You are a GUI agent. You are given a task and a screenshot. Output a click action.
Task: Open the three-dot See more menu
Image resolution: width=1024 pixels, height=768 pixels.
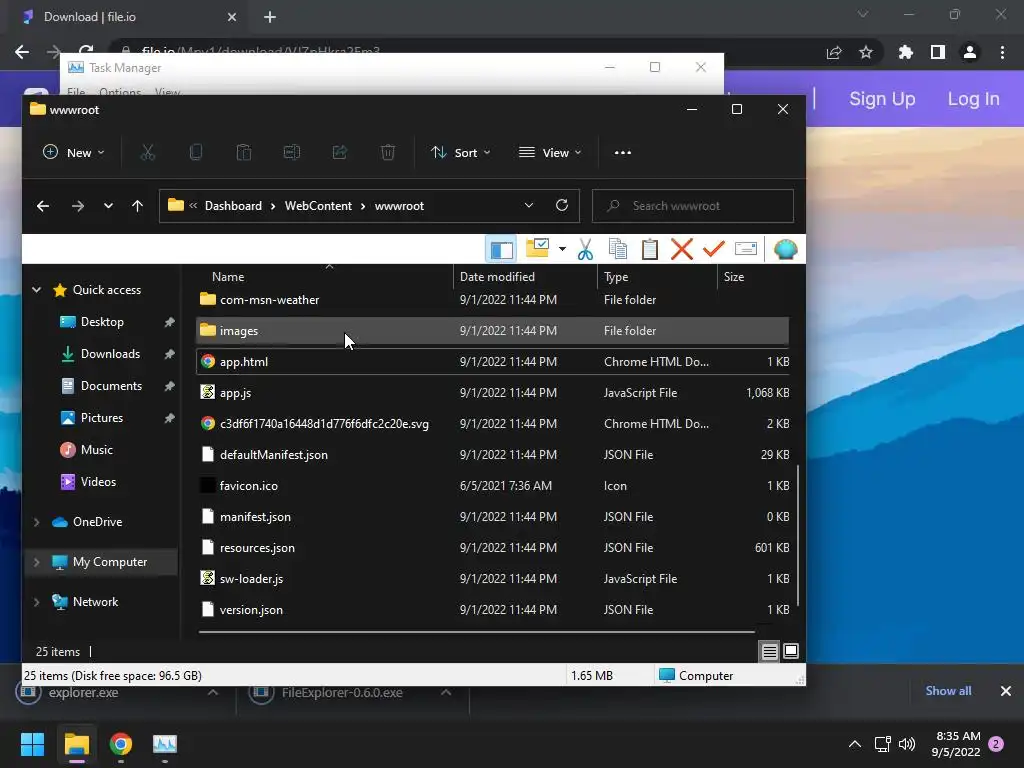coord(622,152)
